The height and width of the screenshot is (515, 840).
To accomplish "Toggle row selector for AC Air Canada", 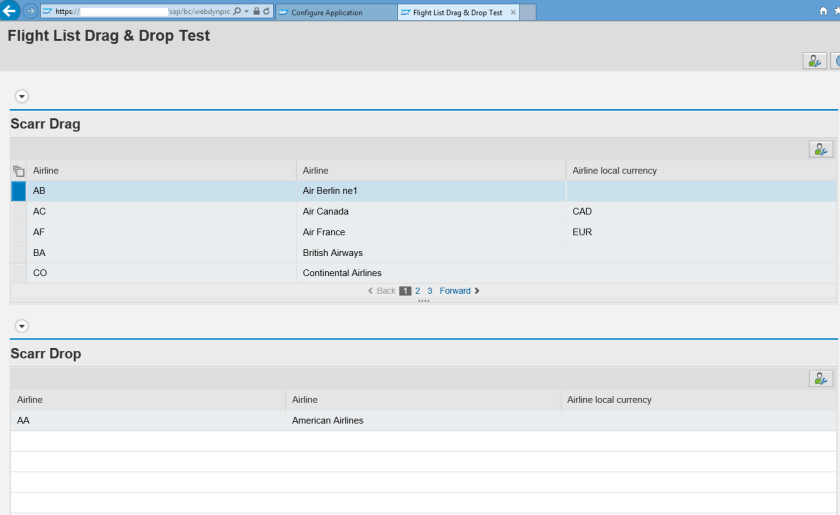I will coord(18,212).
